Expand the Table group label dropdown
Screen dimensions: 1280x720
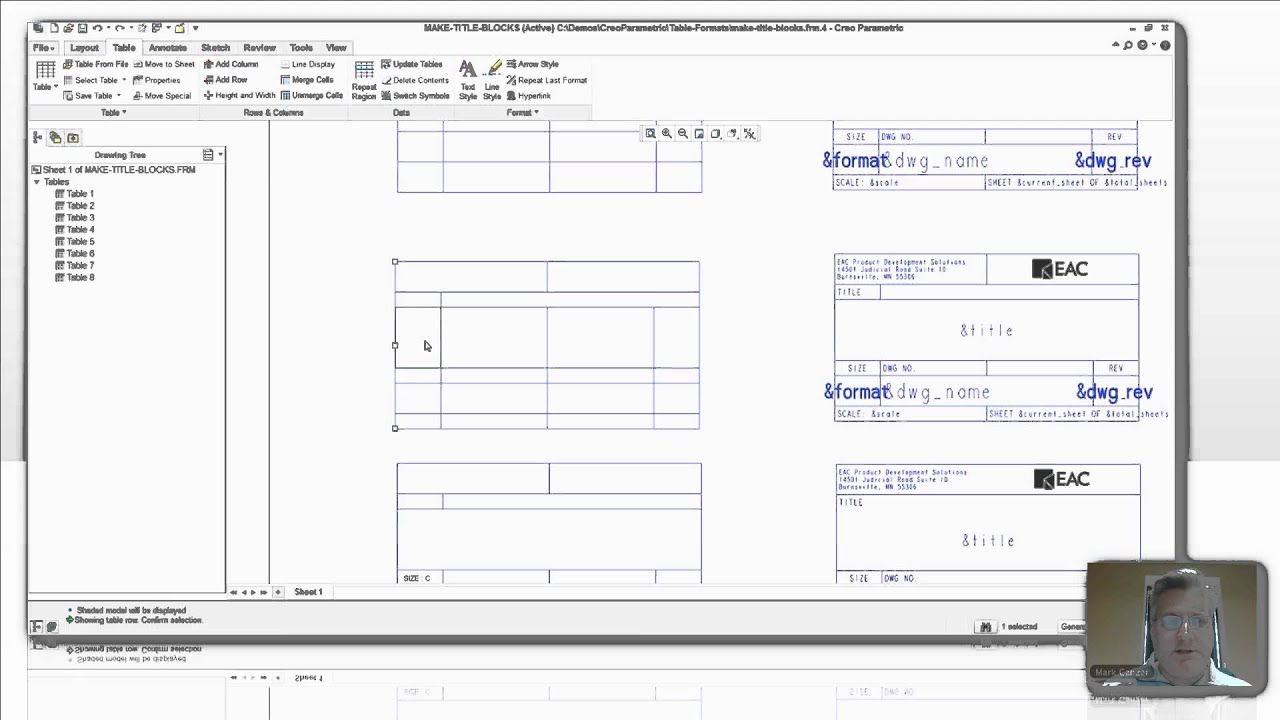coord(113,112)
